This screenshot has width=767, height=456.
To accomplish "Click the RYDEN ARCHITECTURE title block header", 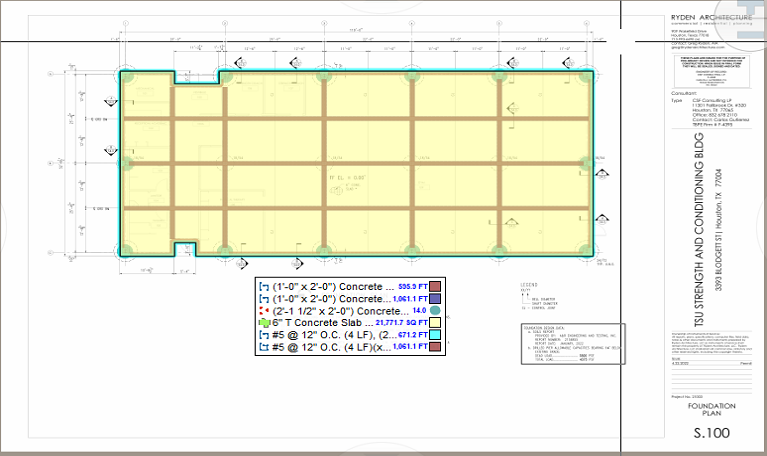I will click(x=711, y=17).
